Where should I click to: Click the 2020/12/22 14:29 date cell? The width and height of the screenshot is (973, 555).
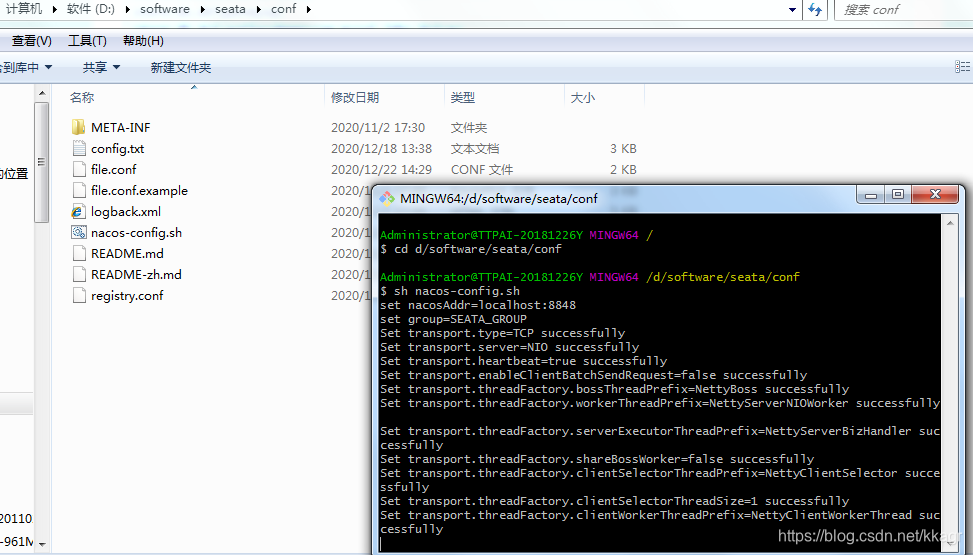point(381,169)
